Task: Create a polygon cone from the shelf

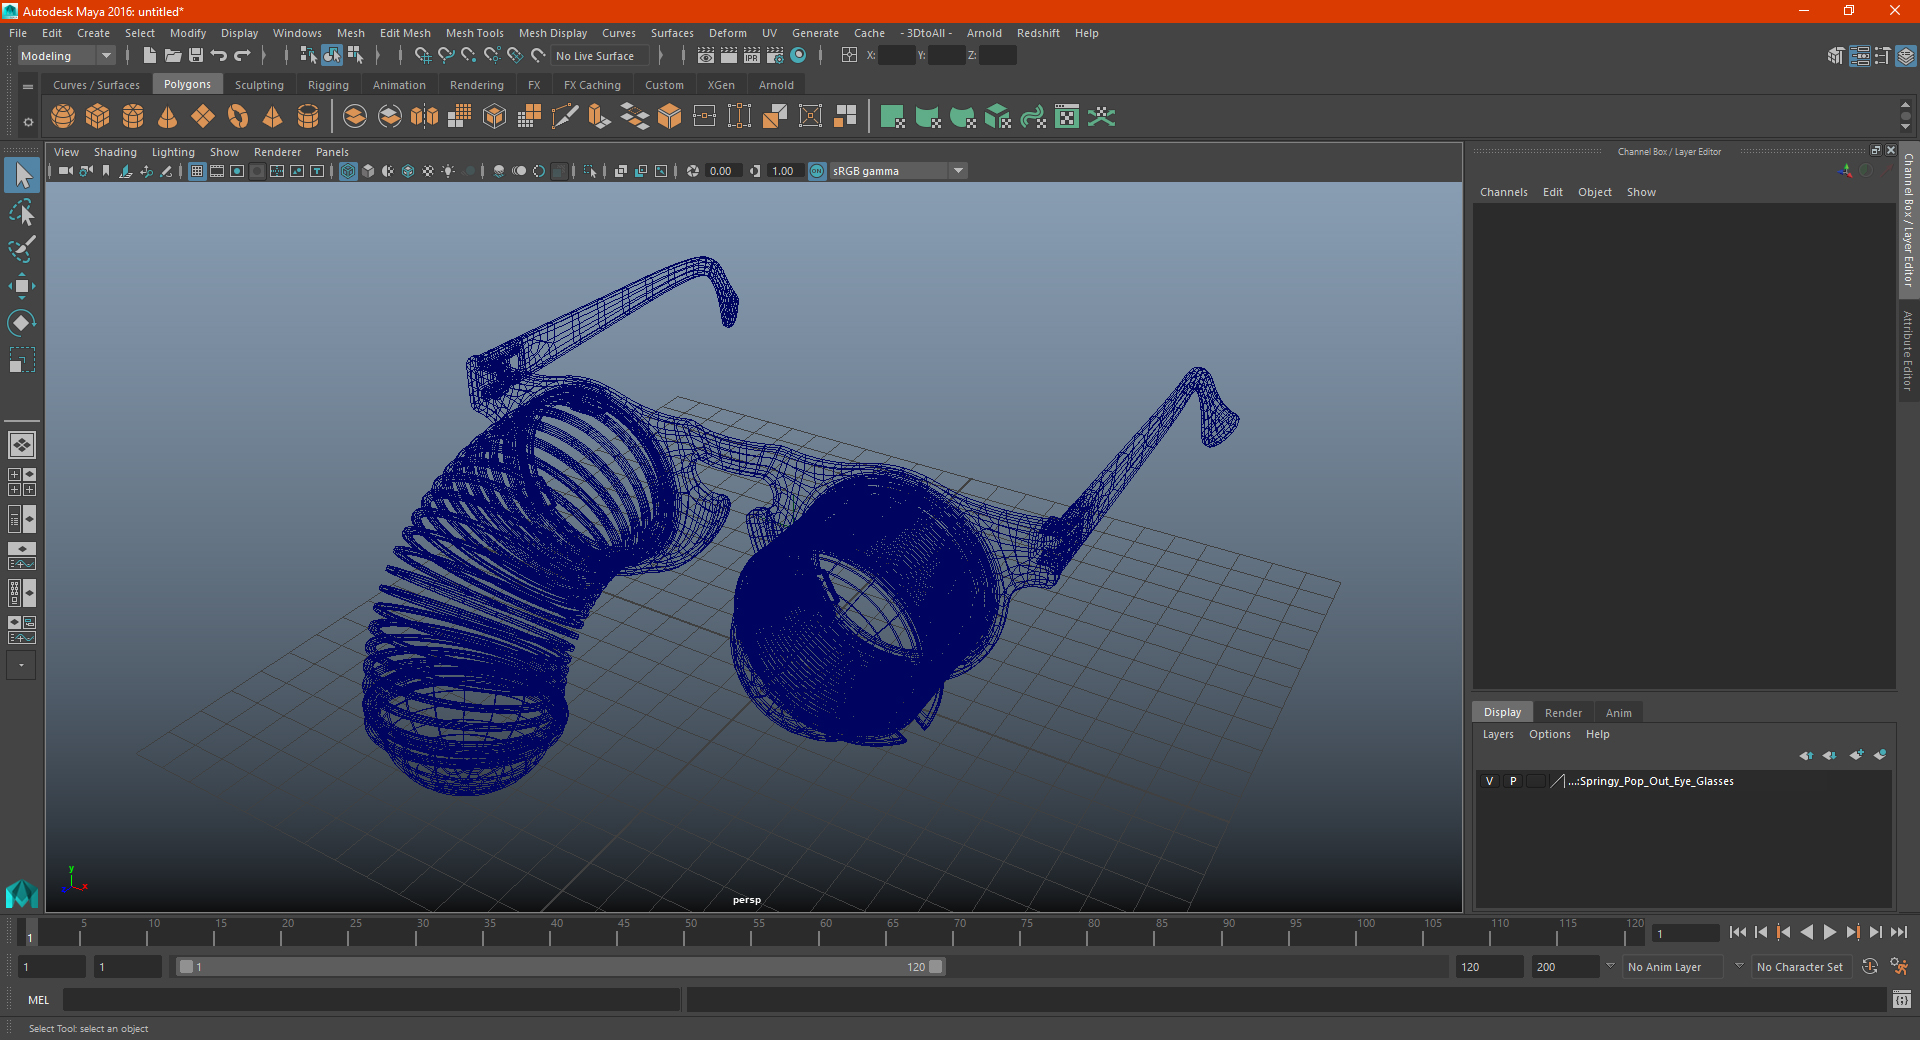Action: pos(168,117)
